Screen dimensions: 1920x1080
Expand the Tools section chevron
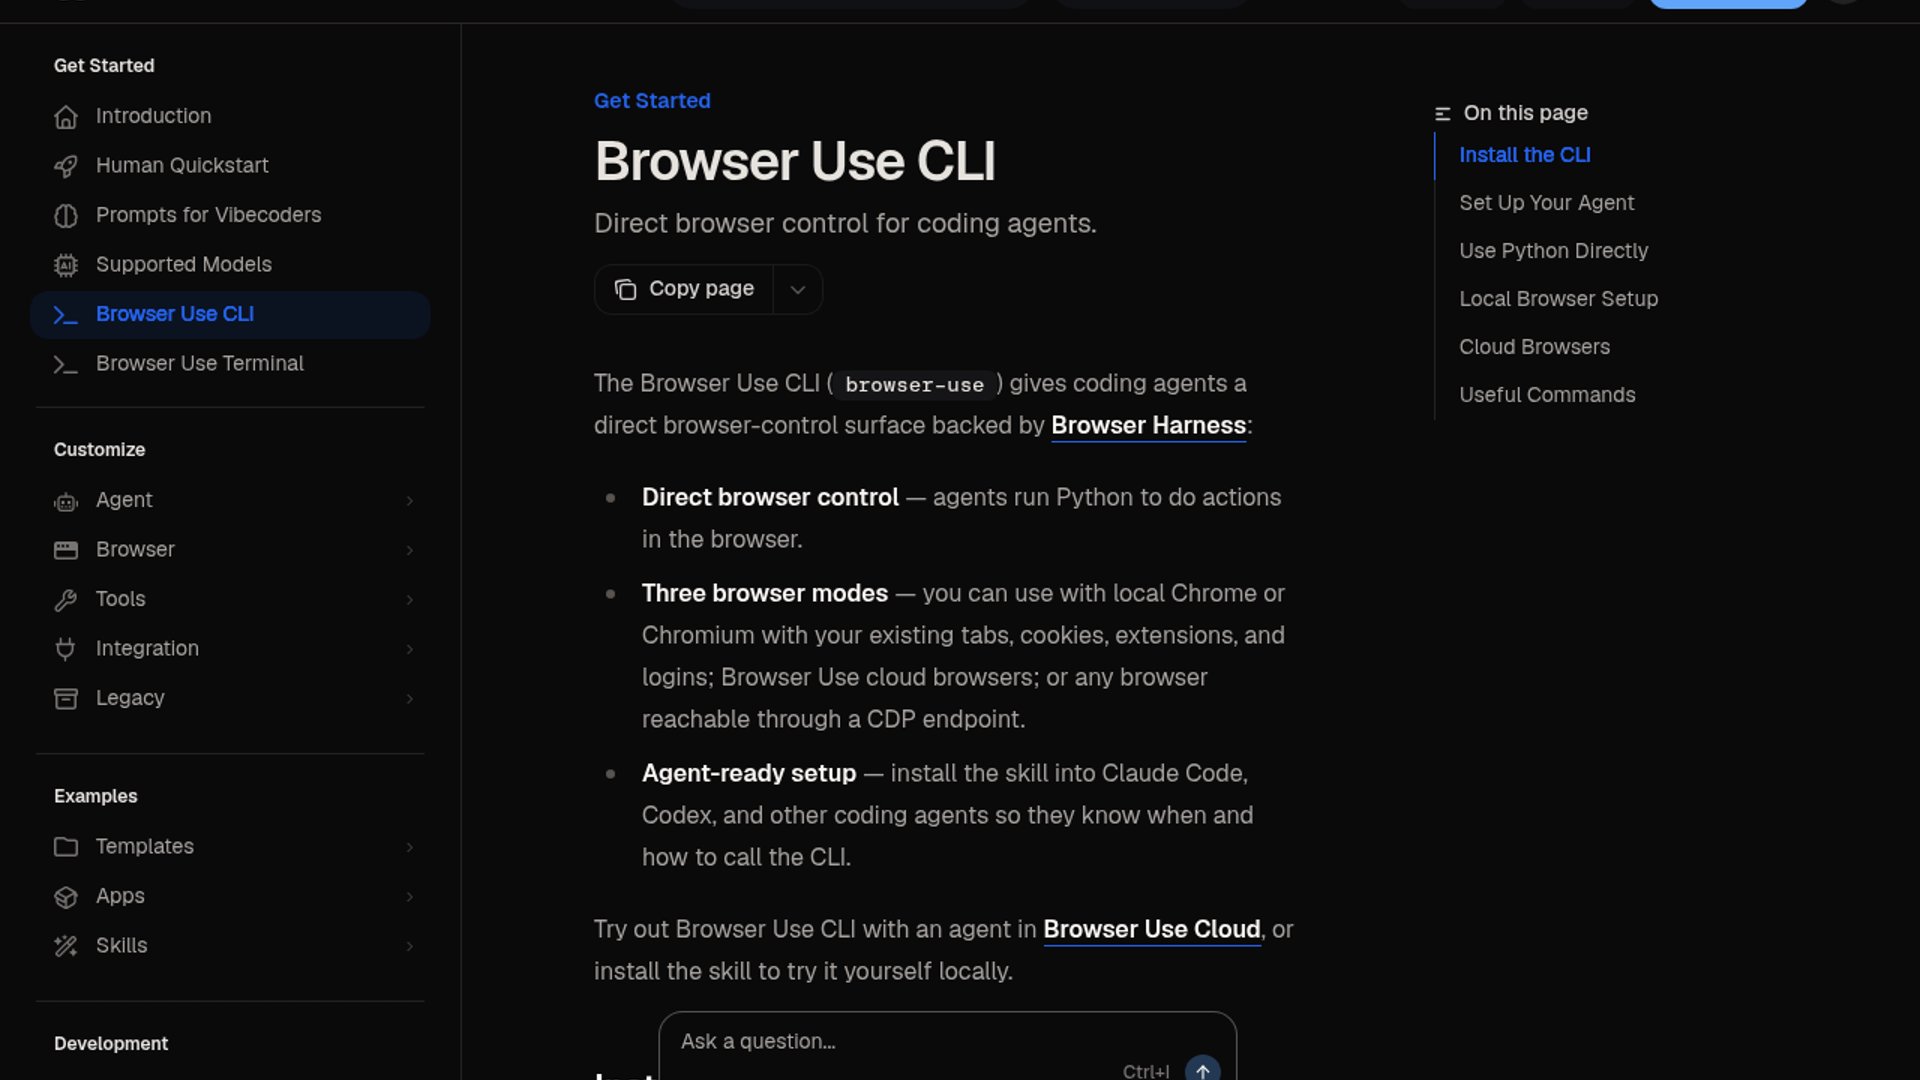tap(409, 599)
